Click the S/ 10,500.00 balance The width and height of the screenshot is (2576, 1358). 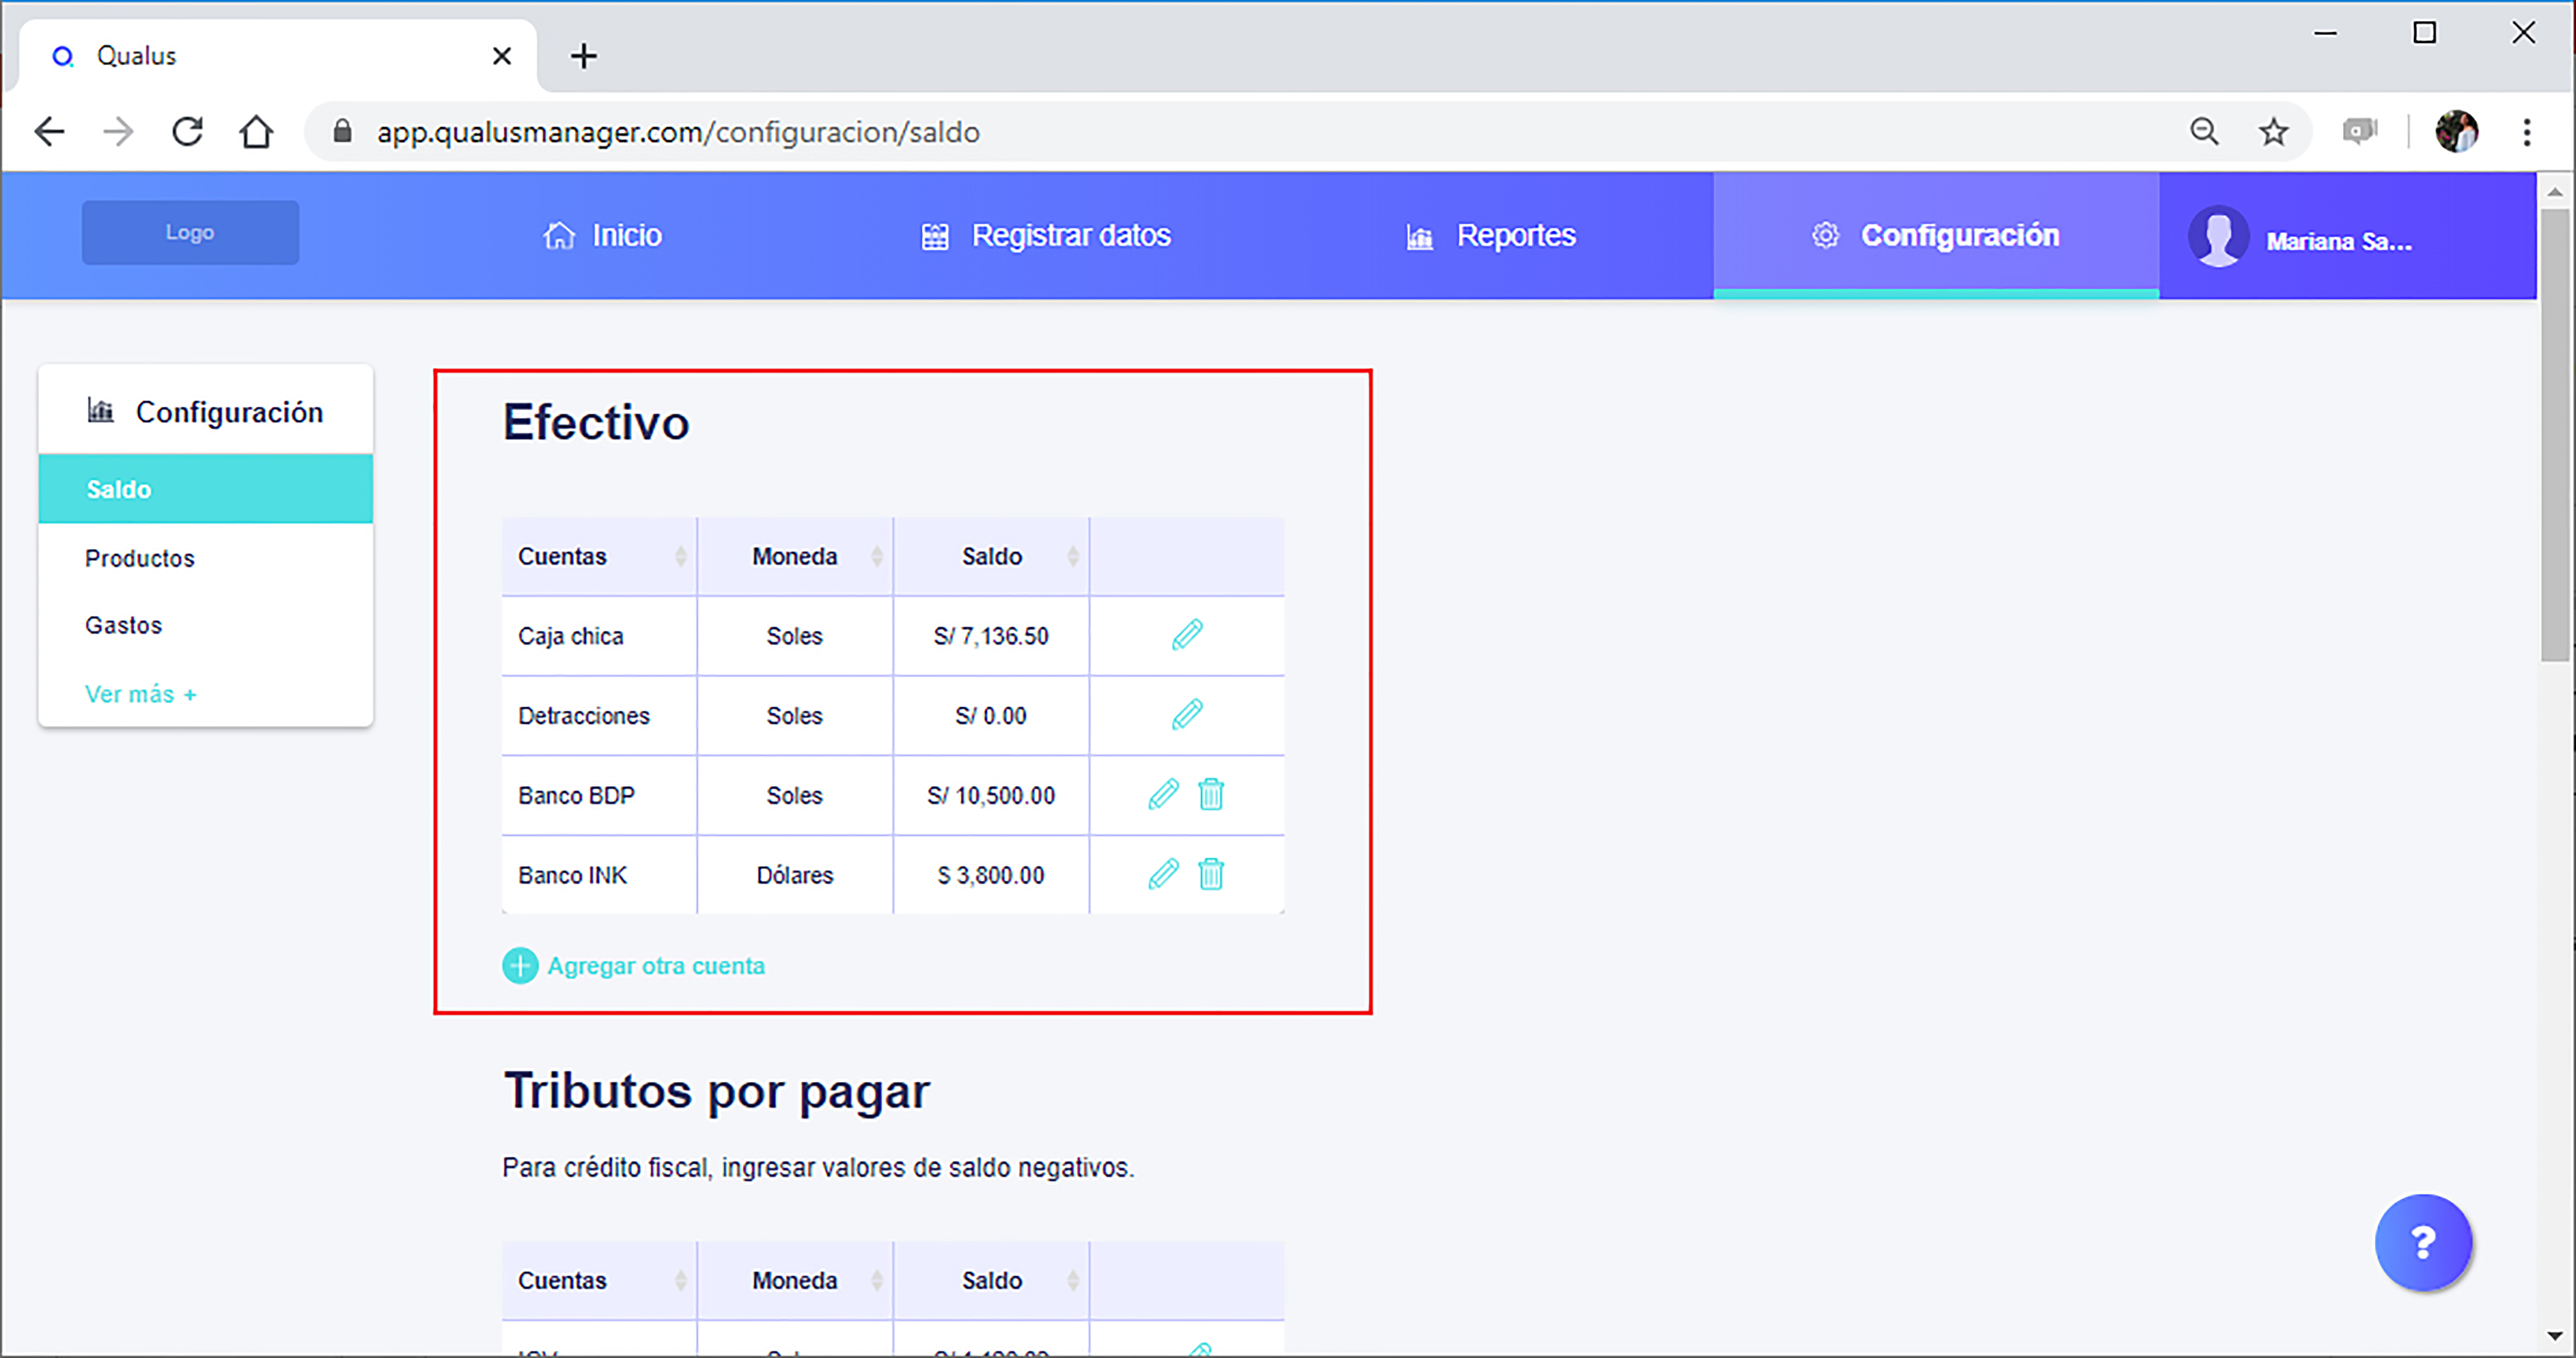pyautogui.click(x=991, y=796)
